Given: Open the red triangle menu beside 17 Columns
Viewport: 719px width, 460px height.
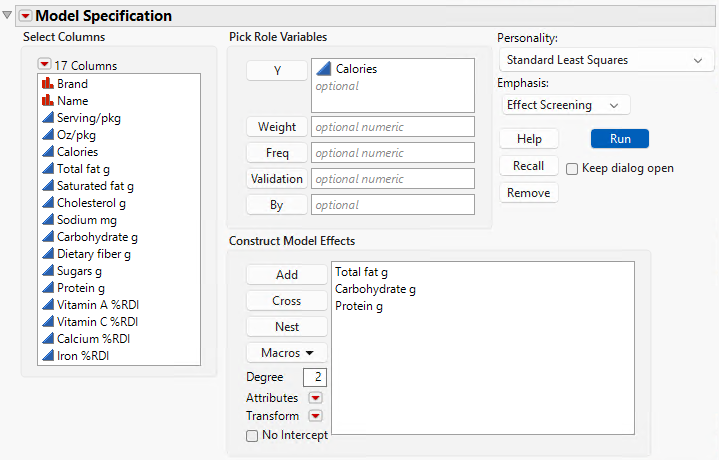Looking at the screenshot, I should click(44, 65).
